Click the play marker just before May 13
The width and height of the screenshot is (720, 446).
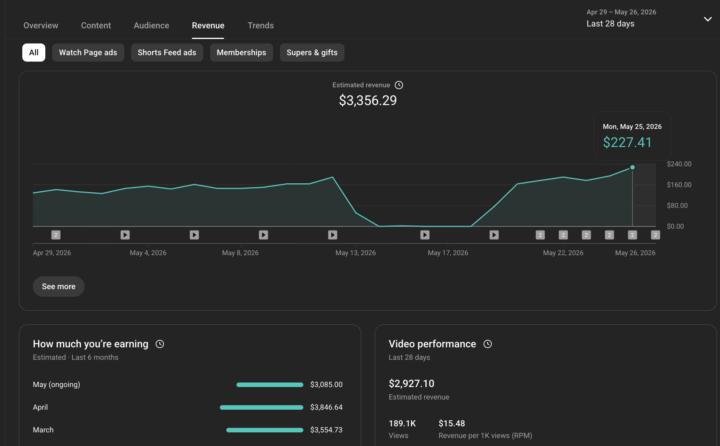[332, 235]
